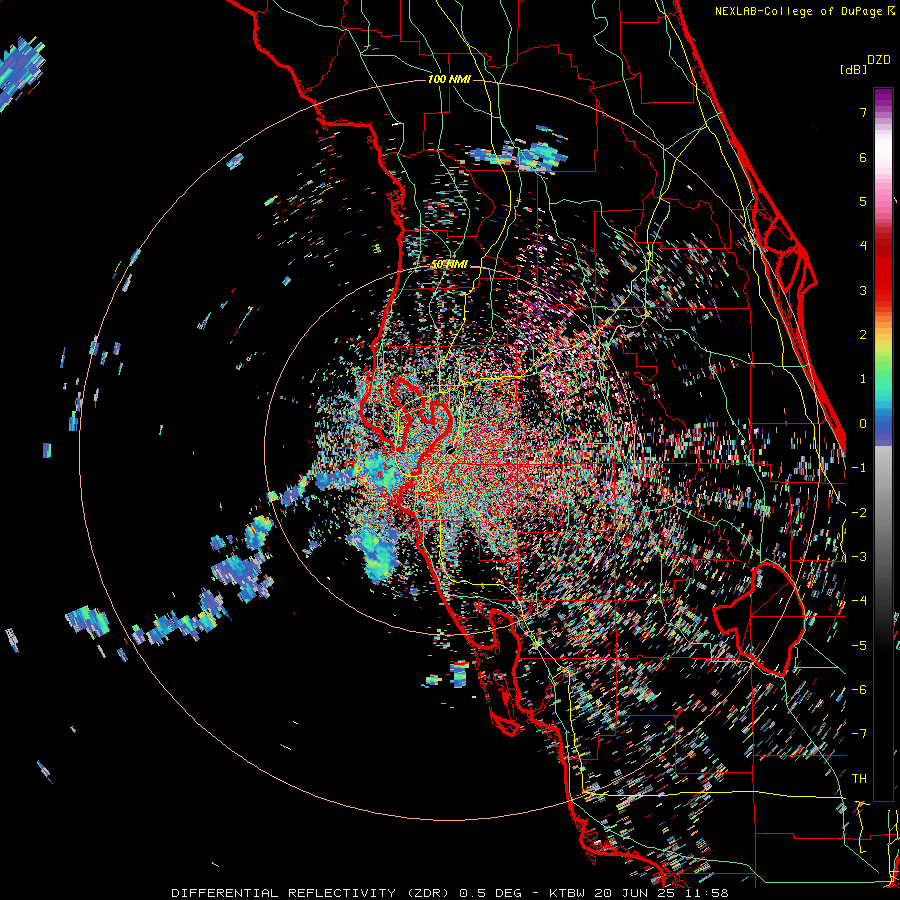Click the Differential Reflectivity product title text

click(346, 893)
